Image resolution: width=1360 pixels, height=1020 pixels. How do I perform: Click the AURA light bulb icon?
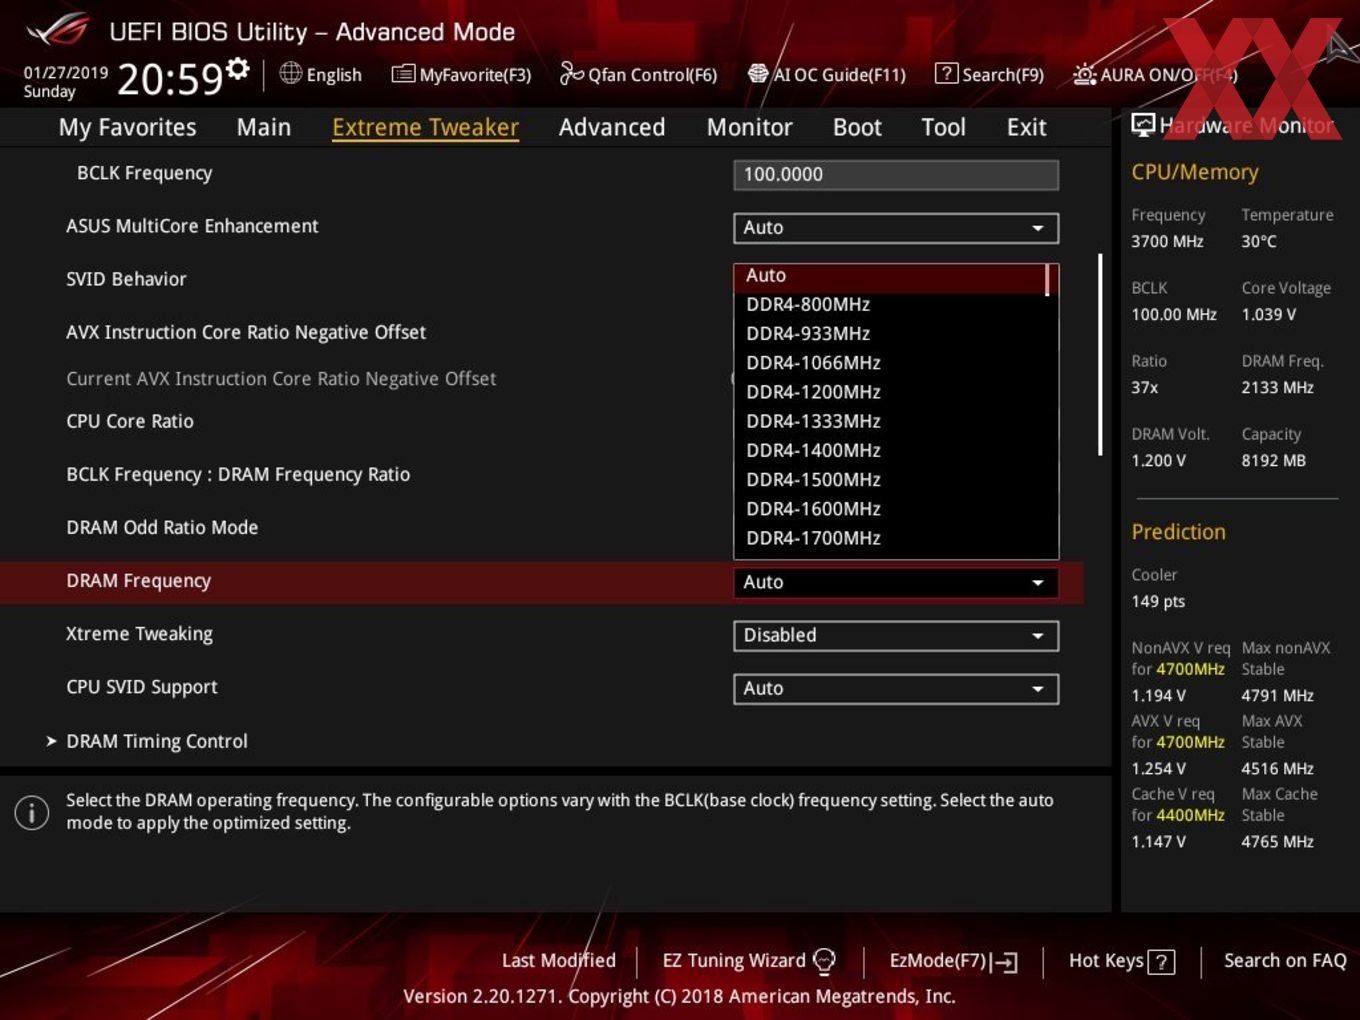1084,74
